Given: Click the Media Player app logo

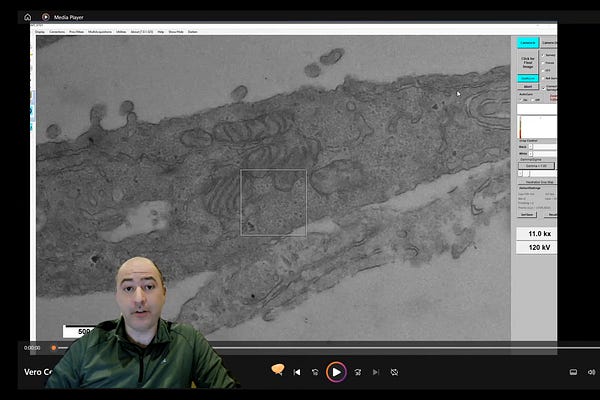Looking at the screenshot, I should 46,17.
